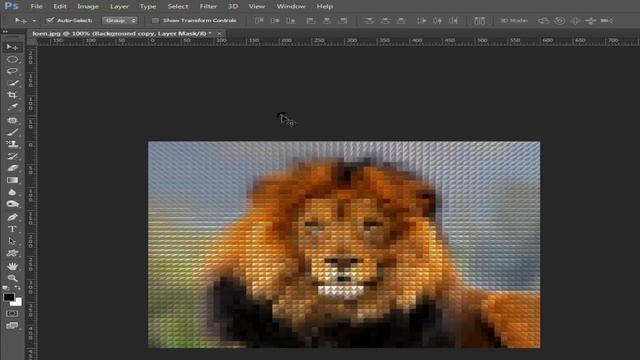Viewport: 640px width, 360px height.
Task: Open the 3D menu
Action: pyautogui.click(x=233, y=6)
